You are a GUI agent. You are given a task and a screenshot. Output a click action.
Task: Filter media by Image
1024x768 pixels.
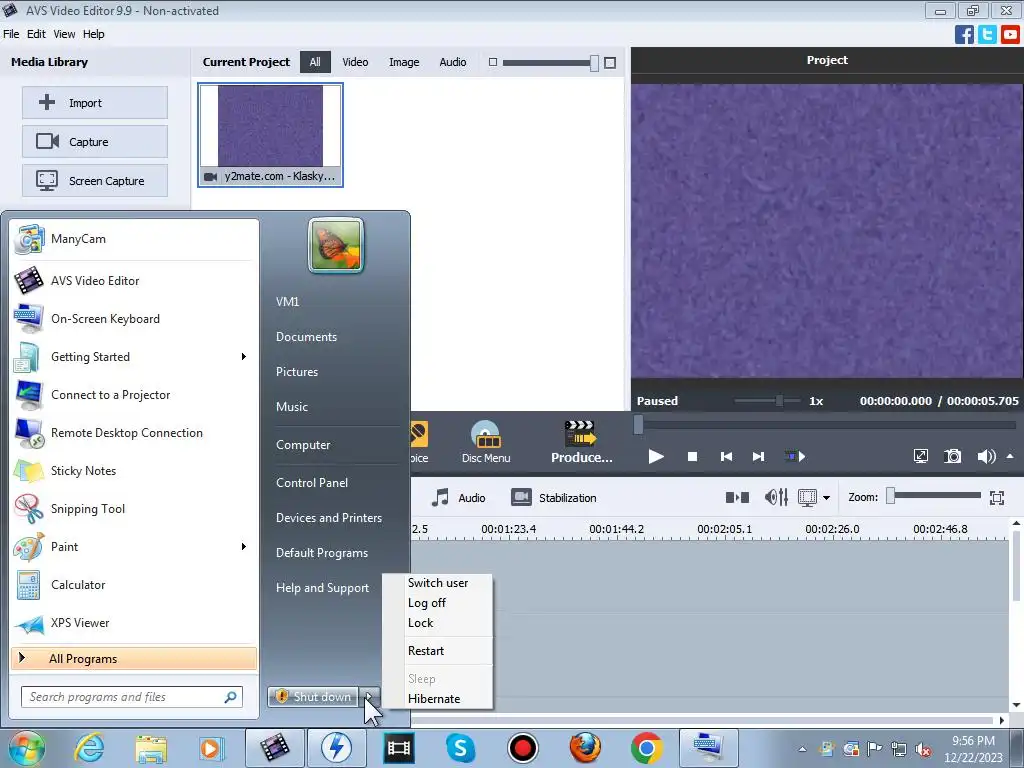point(404,62)
